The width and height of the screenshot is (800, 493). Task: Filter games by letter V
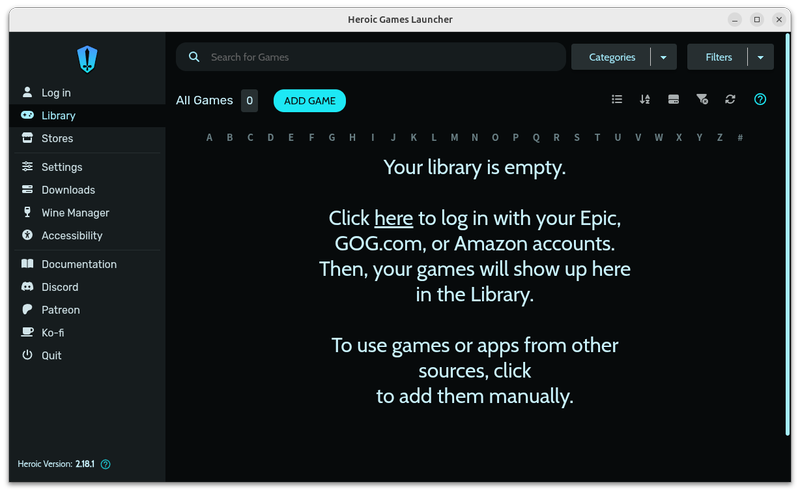[638, 137]
